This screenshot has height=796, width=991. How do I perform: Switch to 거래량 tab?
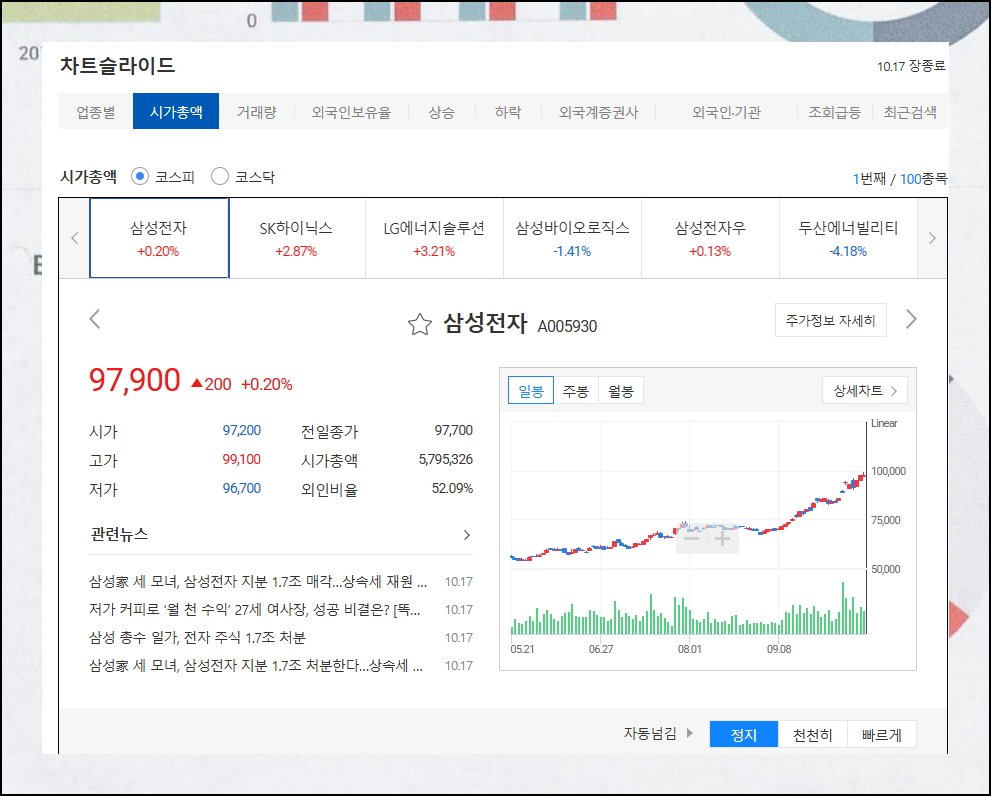[257, 112]
